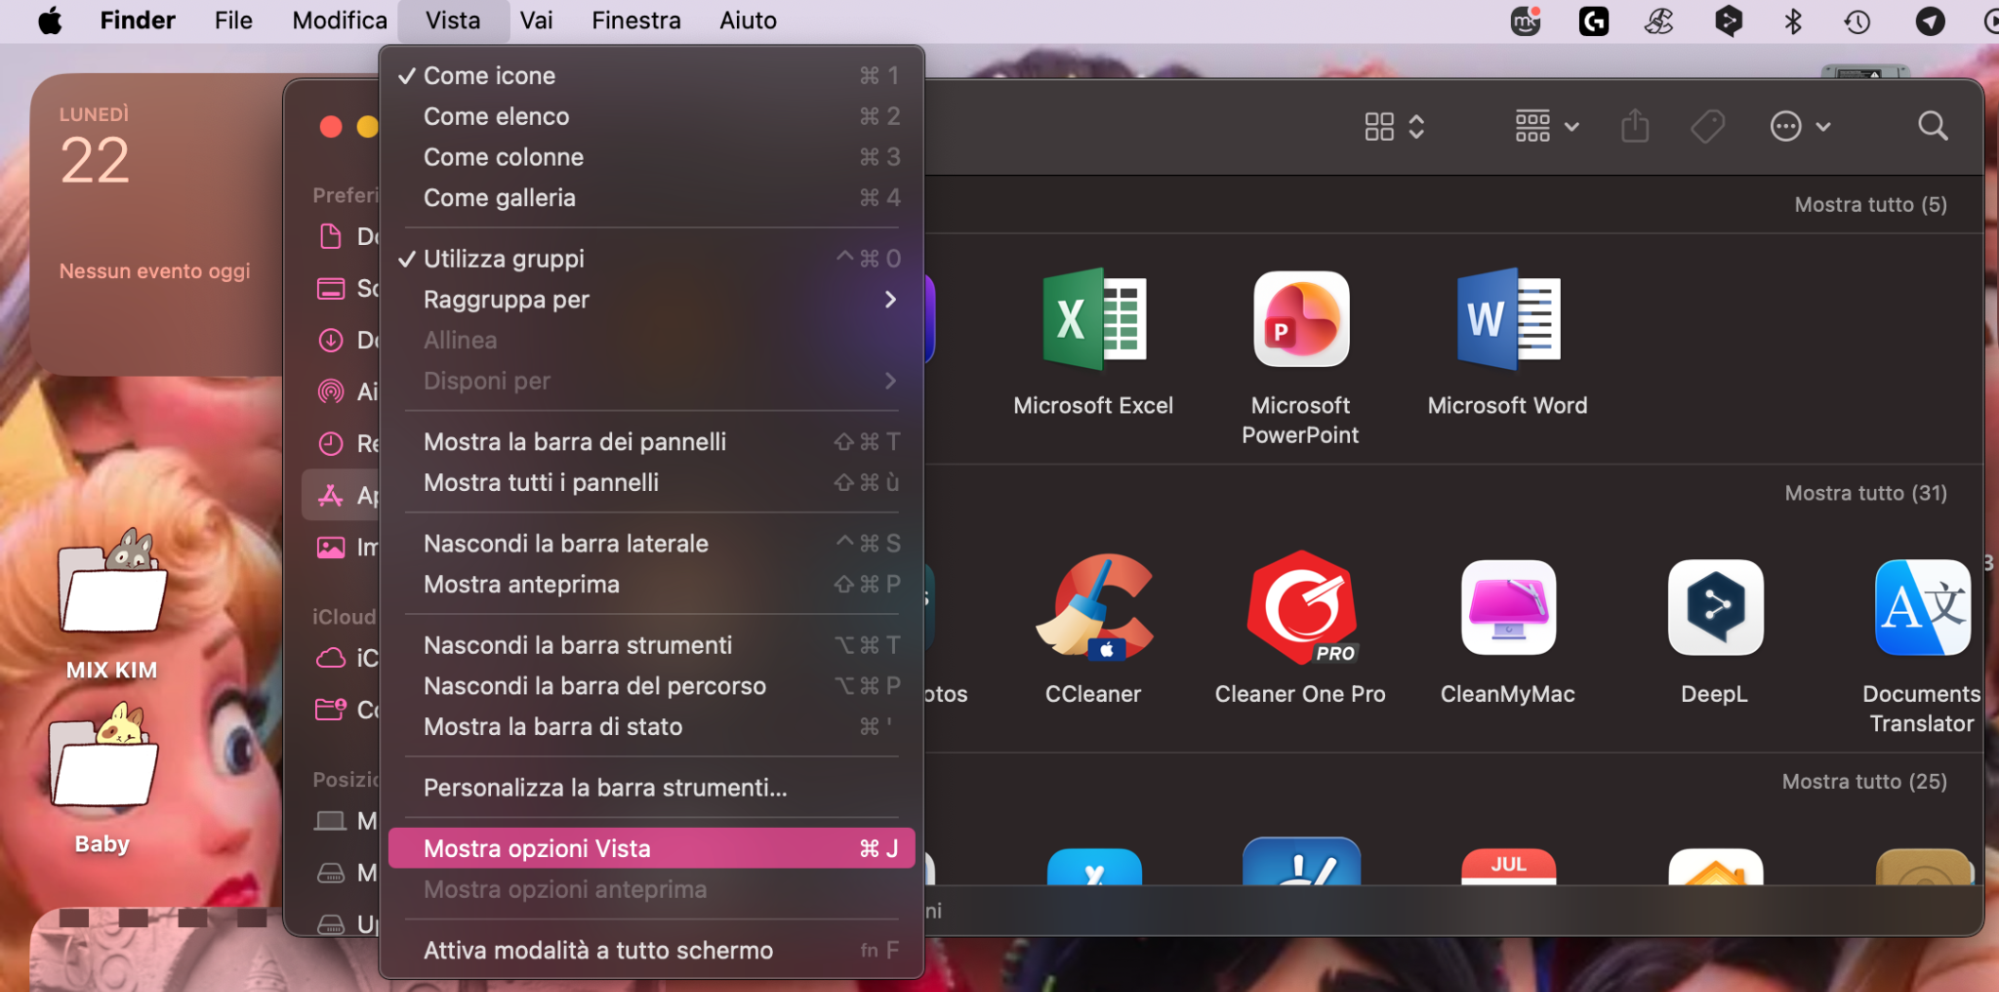This screenshot has height=992, width=1999.
Task: Select Recents sidebar clock icon
Action: [x=330, y=443]
